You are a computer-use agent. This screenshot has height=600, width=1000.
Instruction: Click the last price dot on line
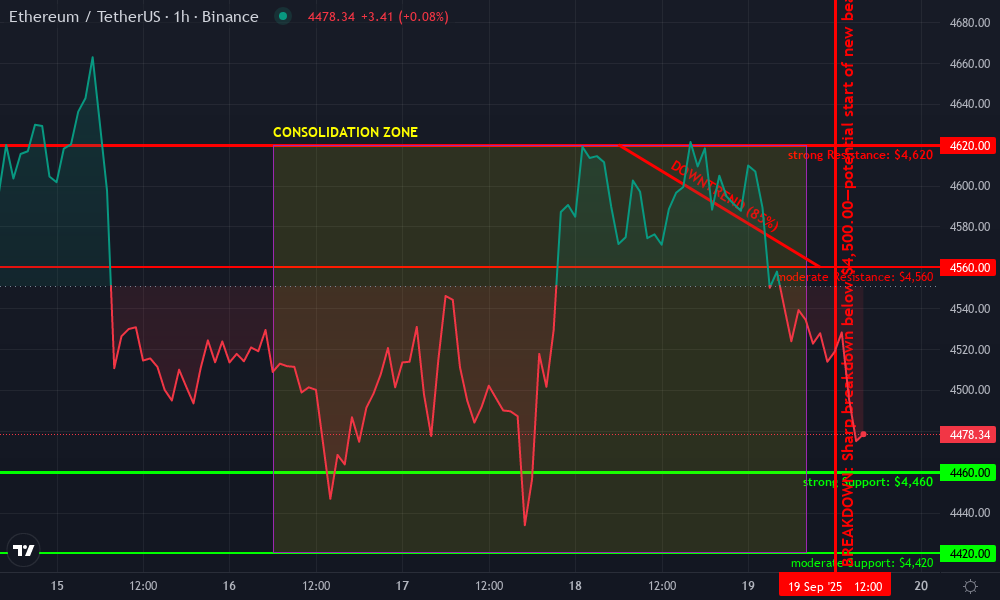[864, 434]
